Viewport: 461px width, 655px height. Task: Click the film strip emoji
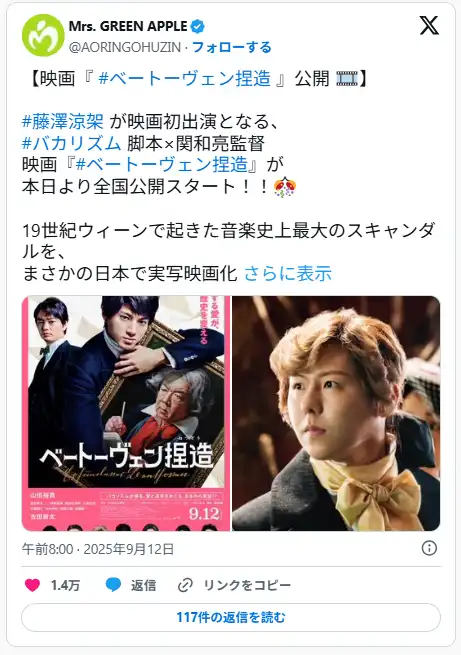click(x=347, y=79)
